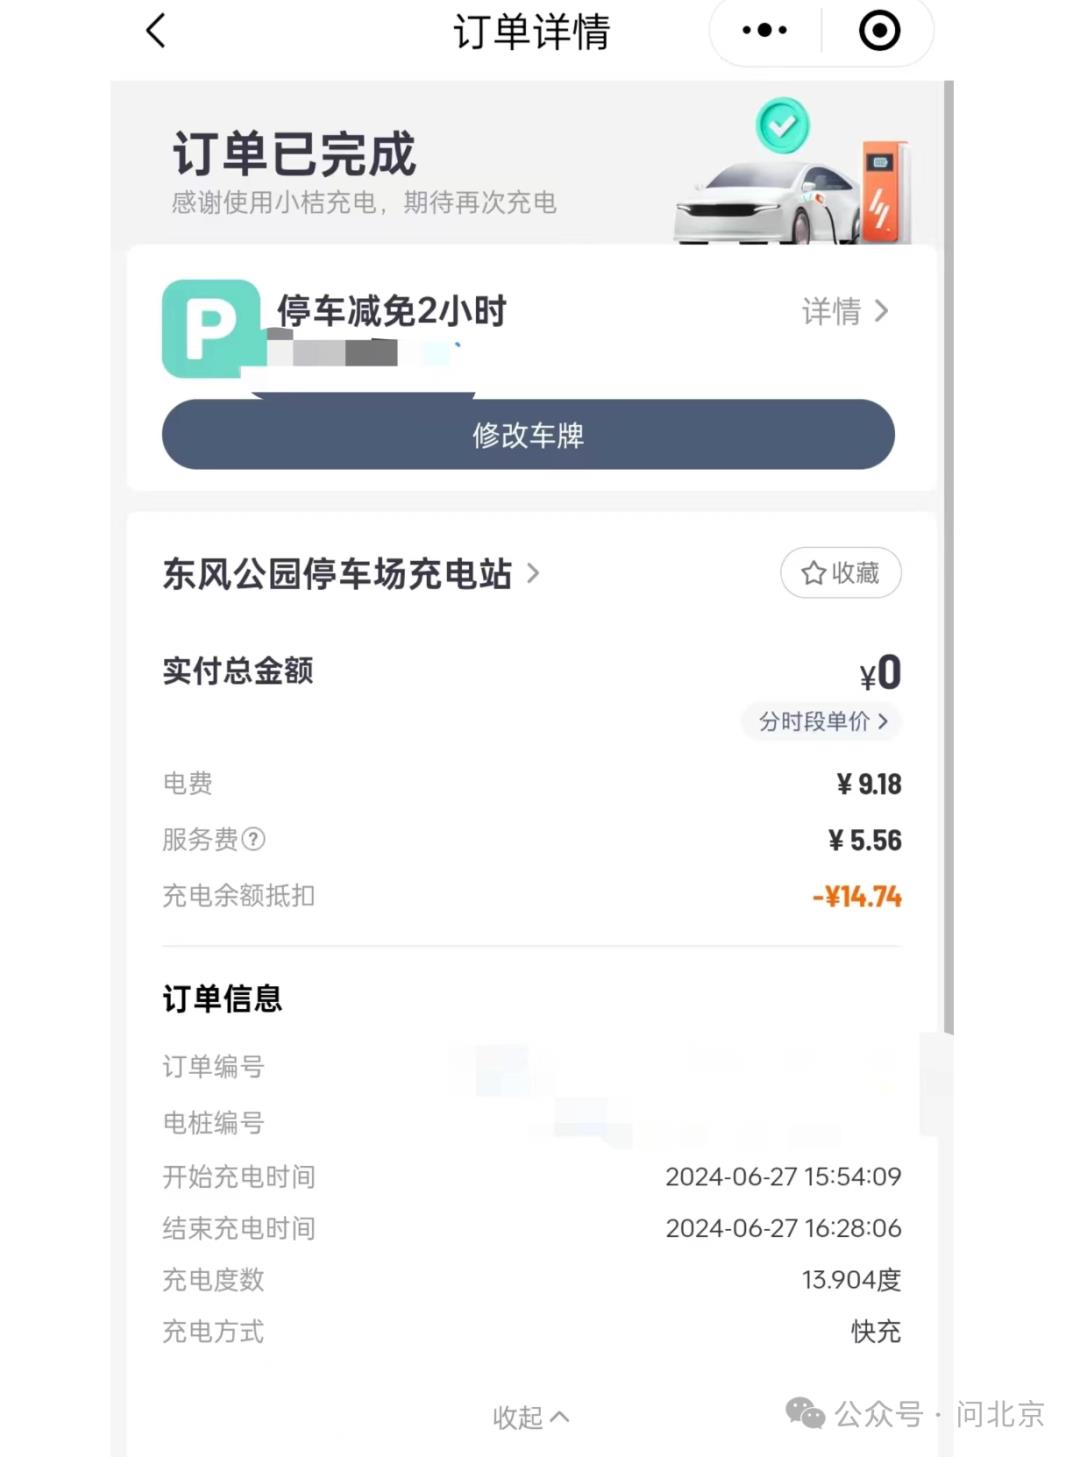Tap the 充电余额抵扣 amount -¥14.74
This screenshot has width=1080, height=1457.
[x=857, y=896]
